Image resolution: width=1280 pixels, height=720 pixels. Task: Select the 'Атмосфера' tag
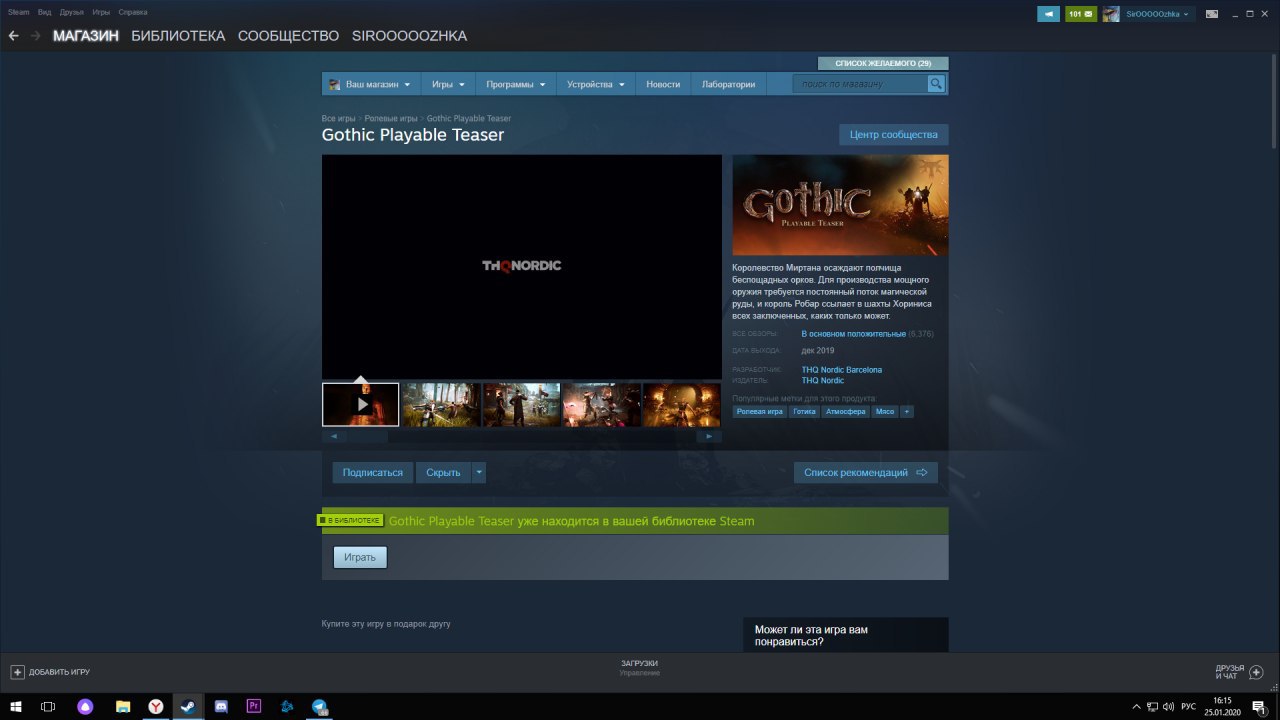[845, 411]
